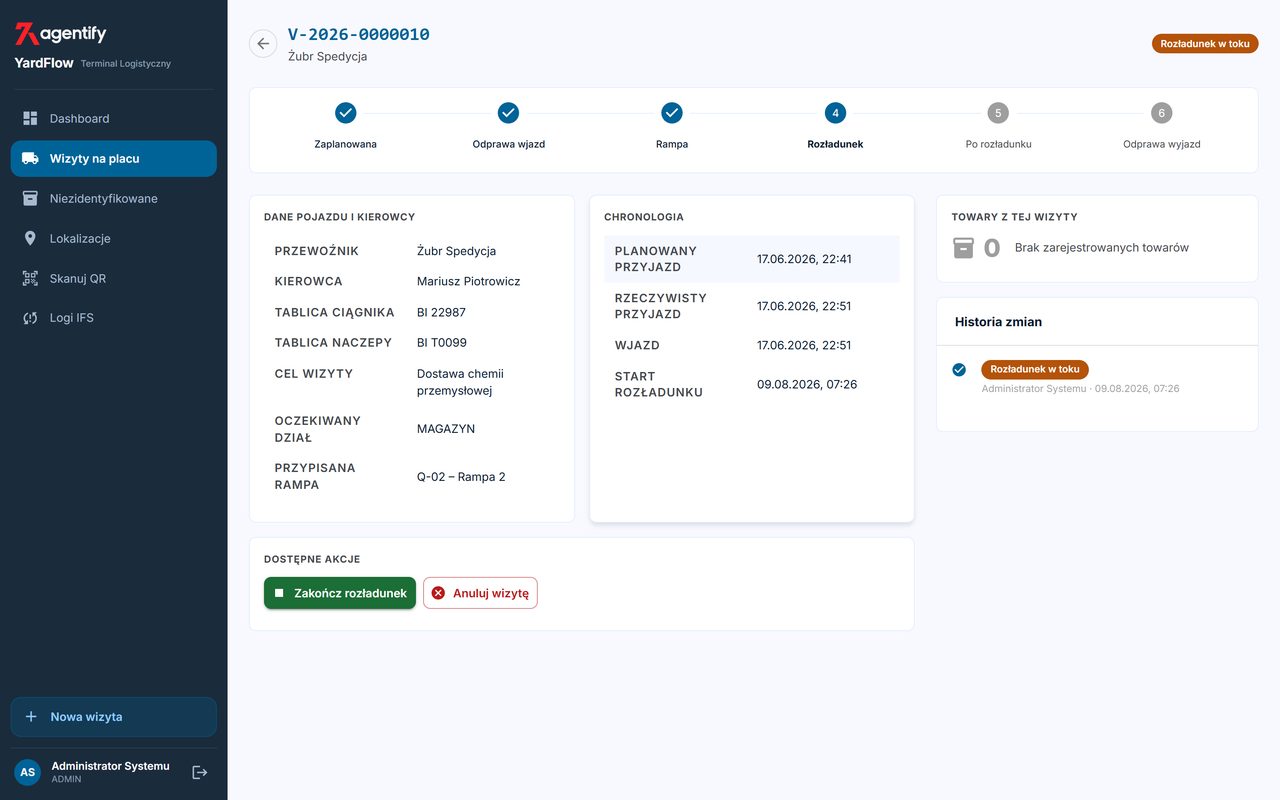1280x800 pixels.
Task: Open Wizyty na placu section
Action: click(114, 158)
